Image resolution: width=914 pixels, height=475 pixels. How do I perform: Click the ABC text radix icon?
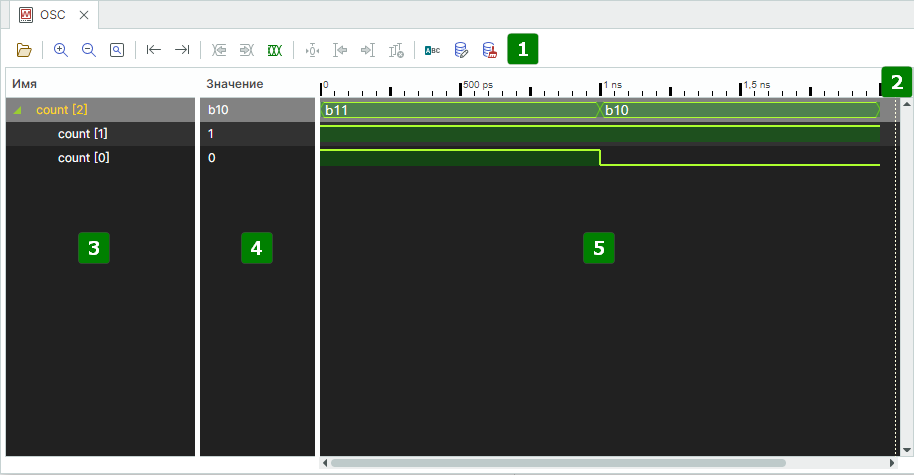pyautogui.click(x=433, y=51)
